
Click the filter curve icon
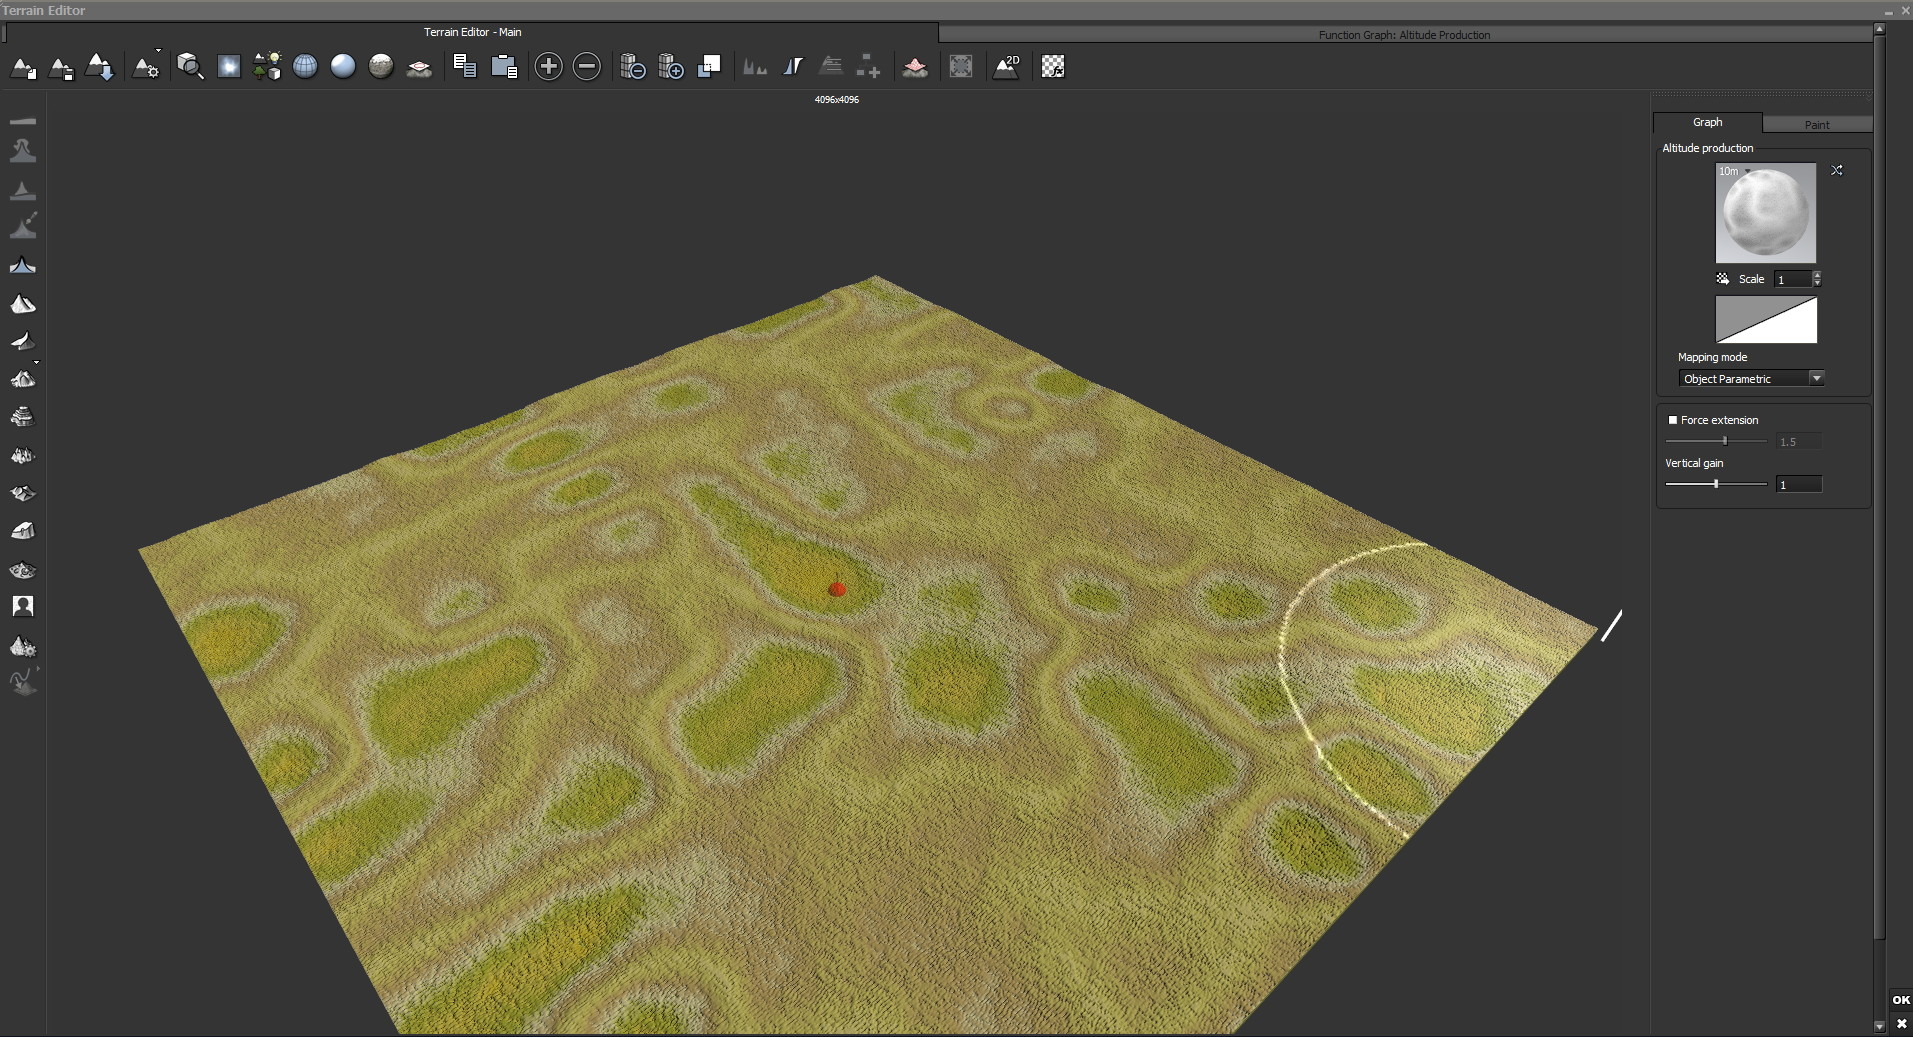pyautogui.click(x=793, y=67)
